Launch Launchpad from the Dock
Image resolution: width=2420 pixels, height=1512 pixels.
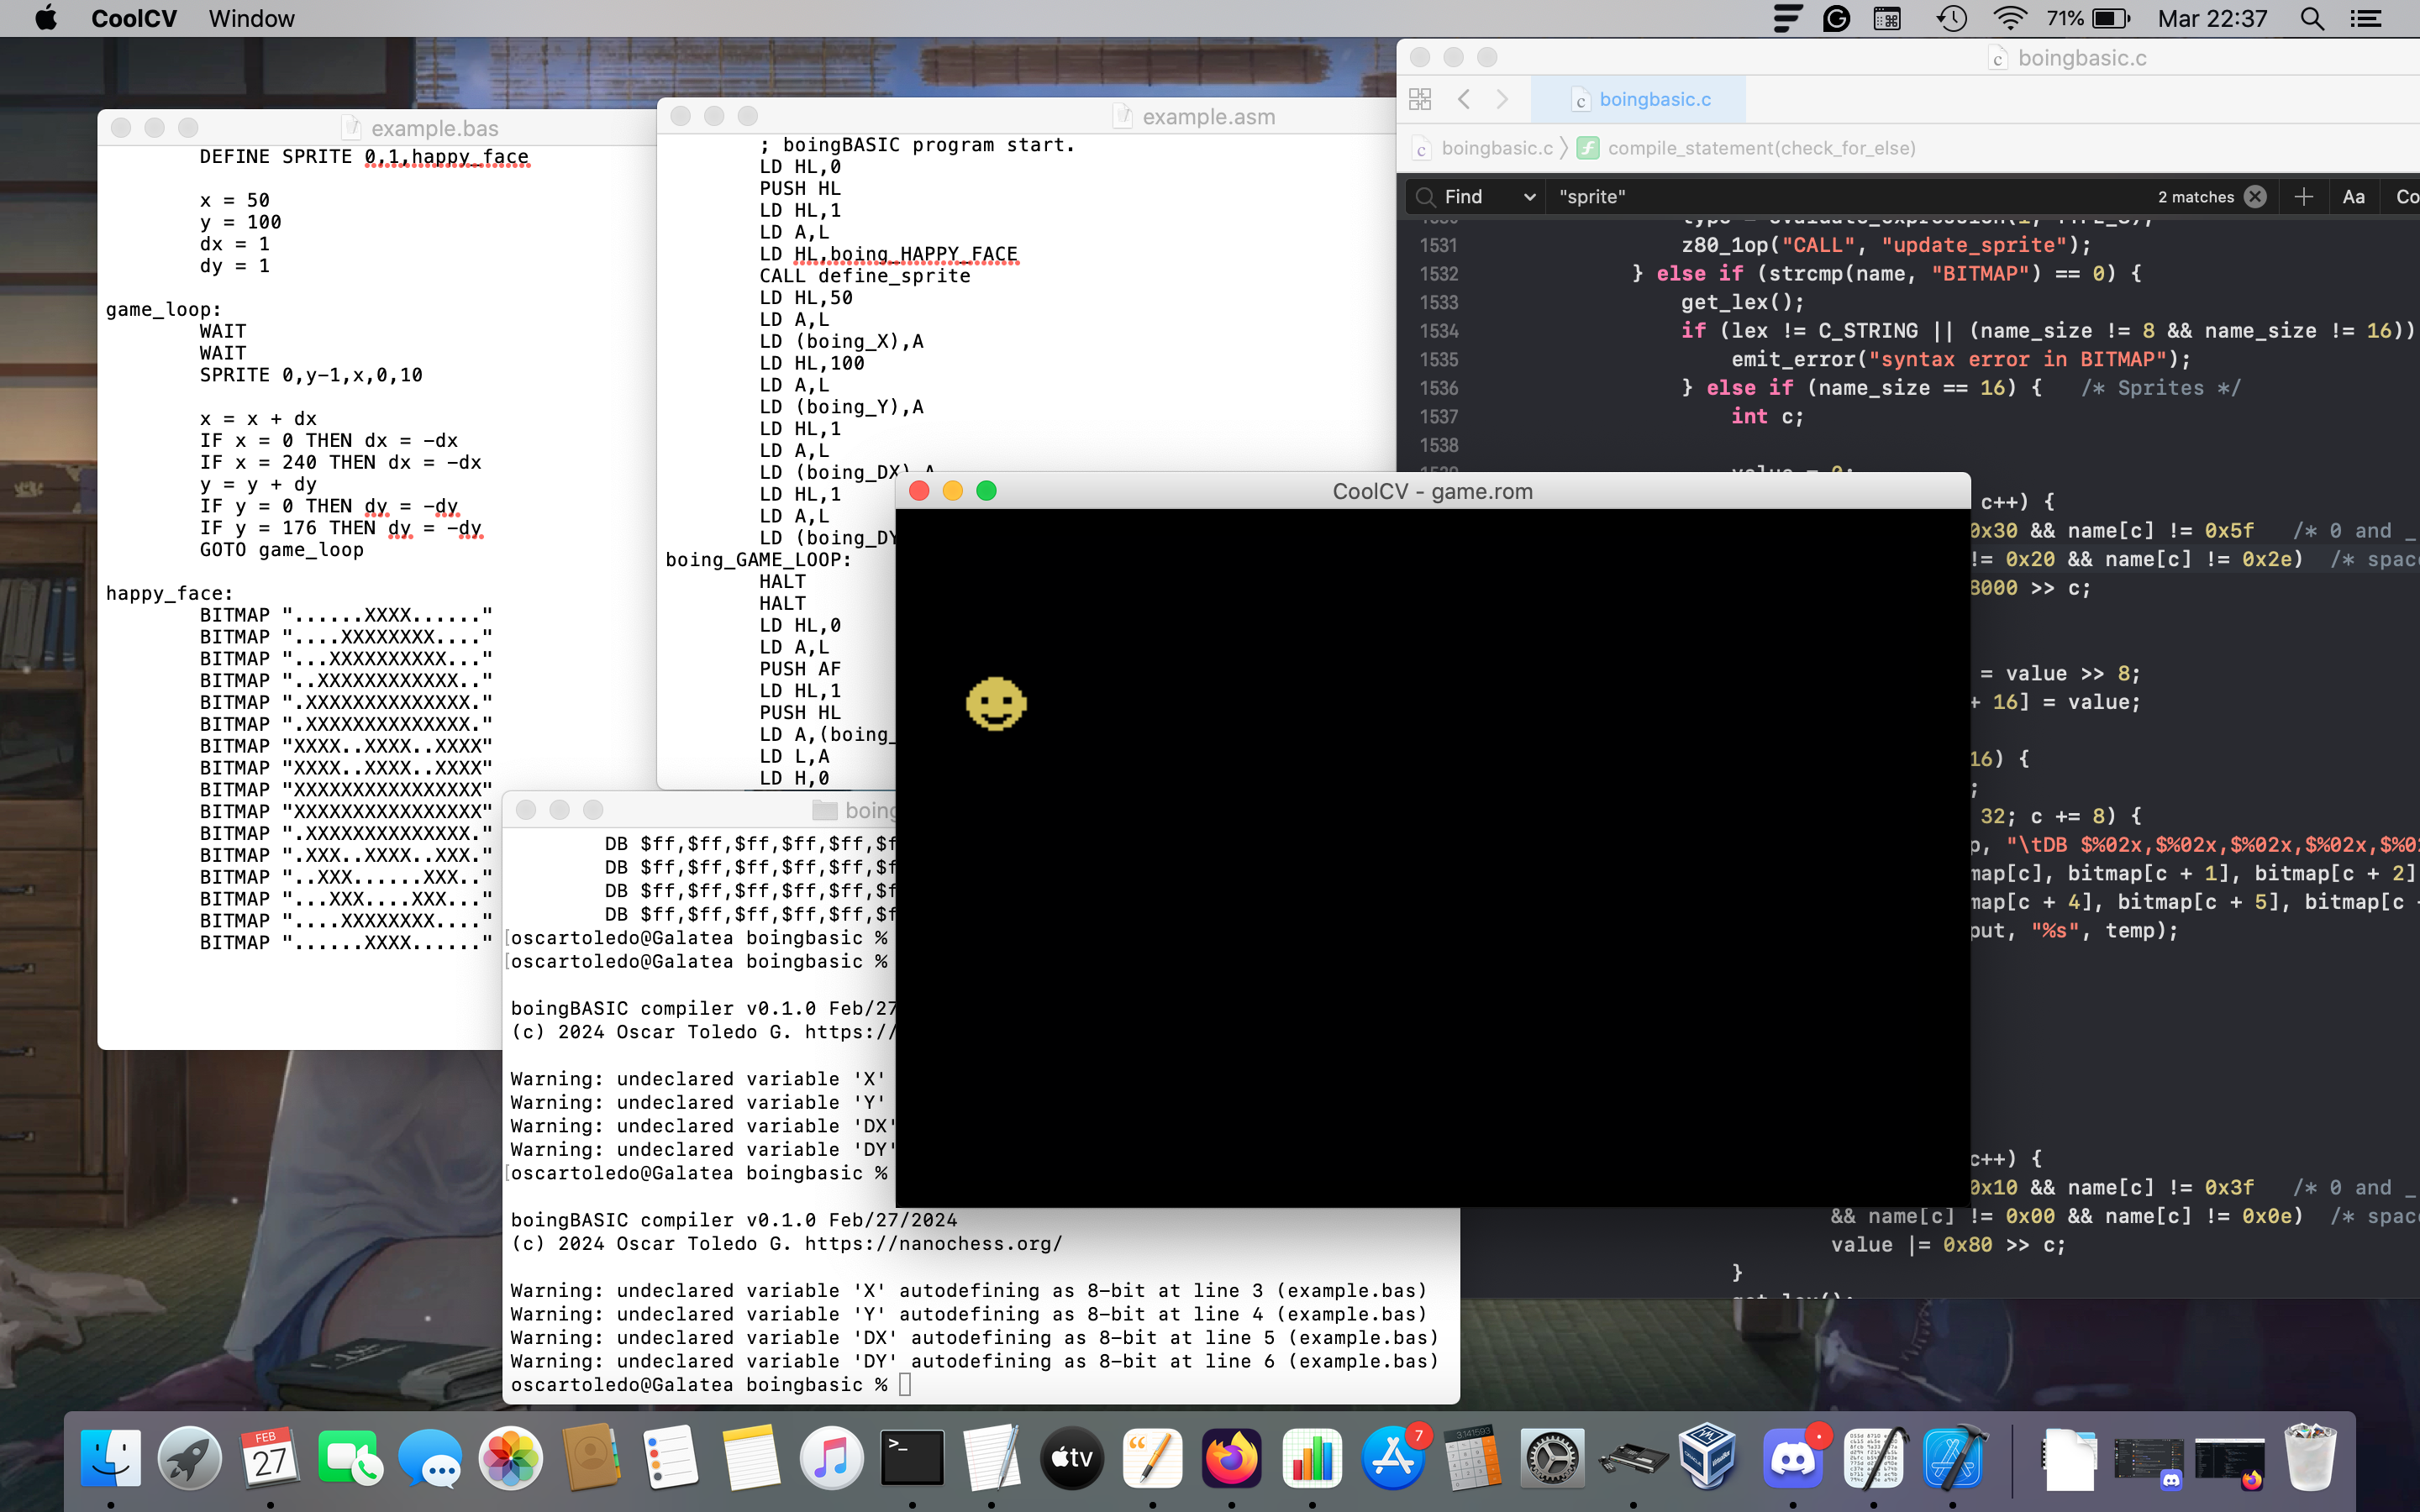[190, 1459]
